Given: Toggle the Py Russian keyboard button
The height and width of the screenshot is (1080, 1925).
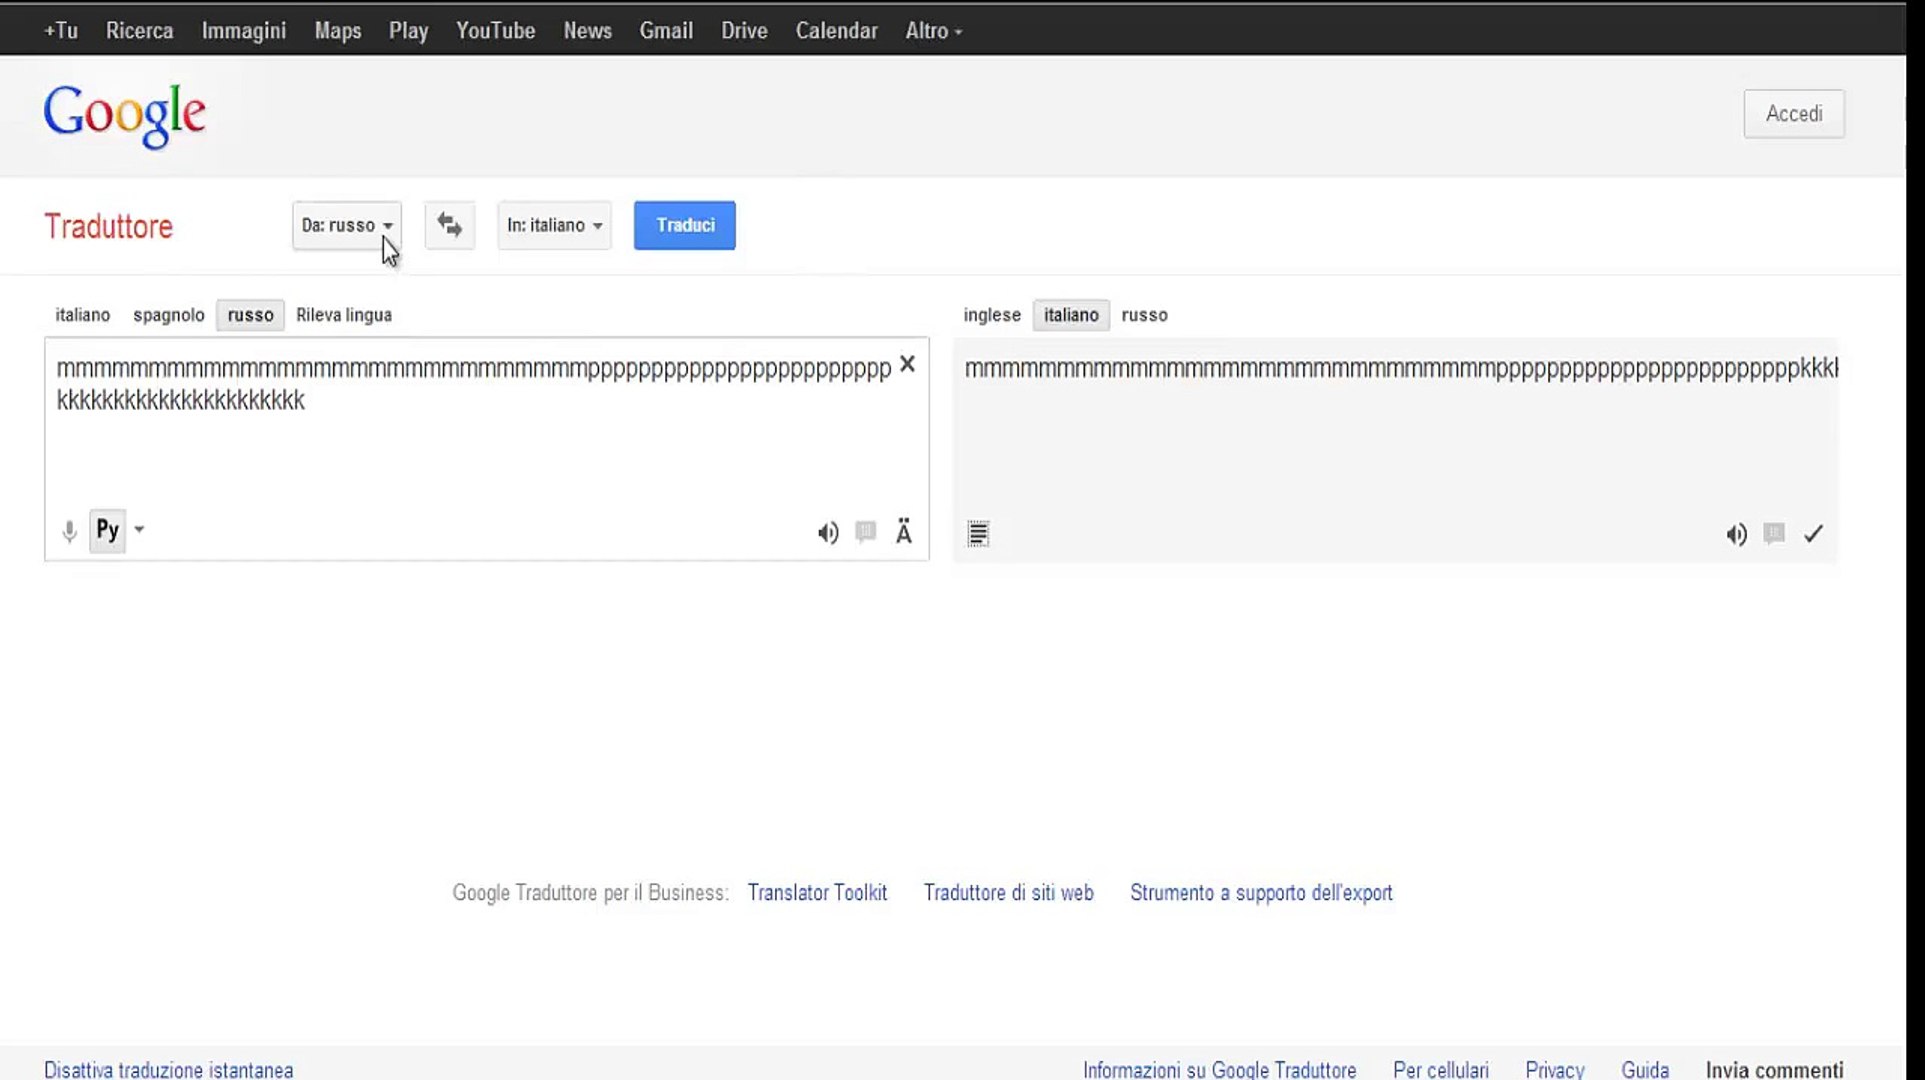Looking at the screenshot, I should click(107, 530).
